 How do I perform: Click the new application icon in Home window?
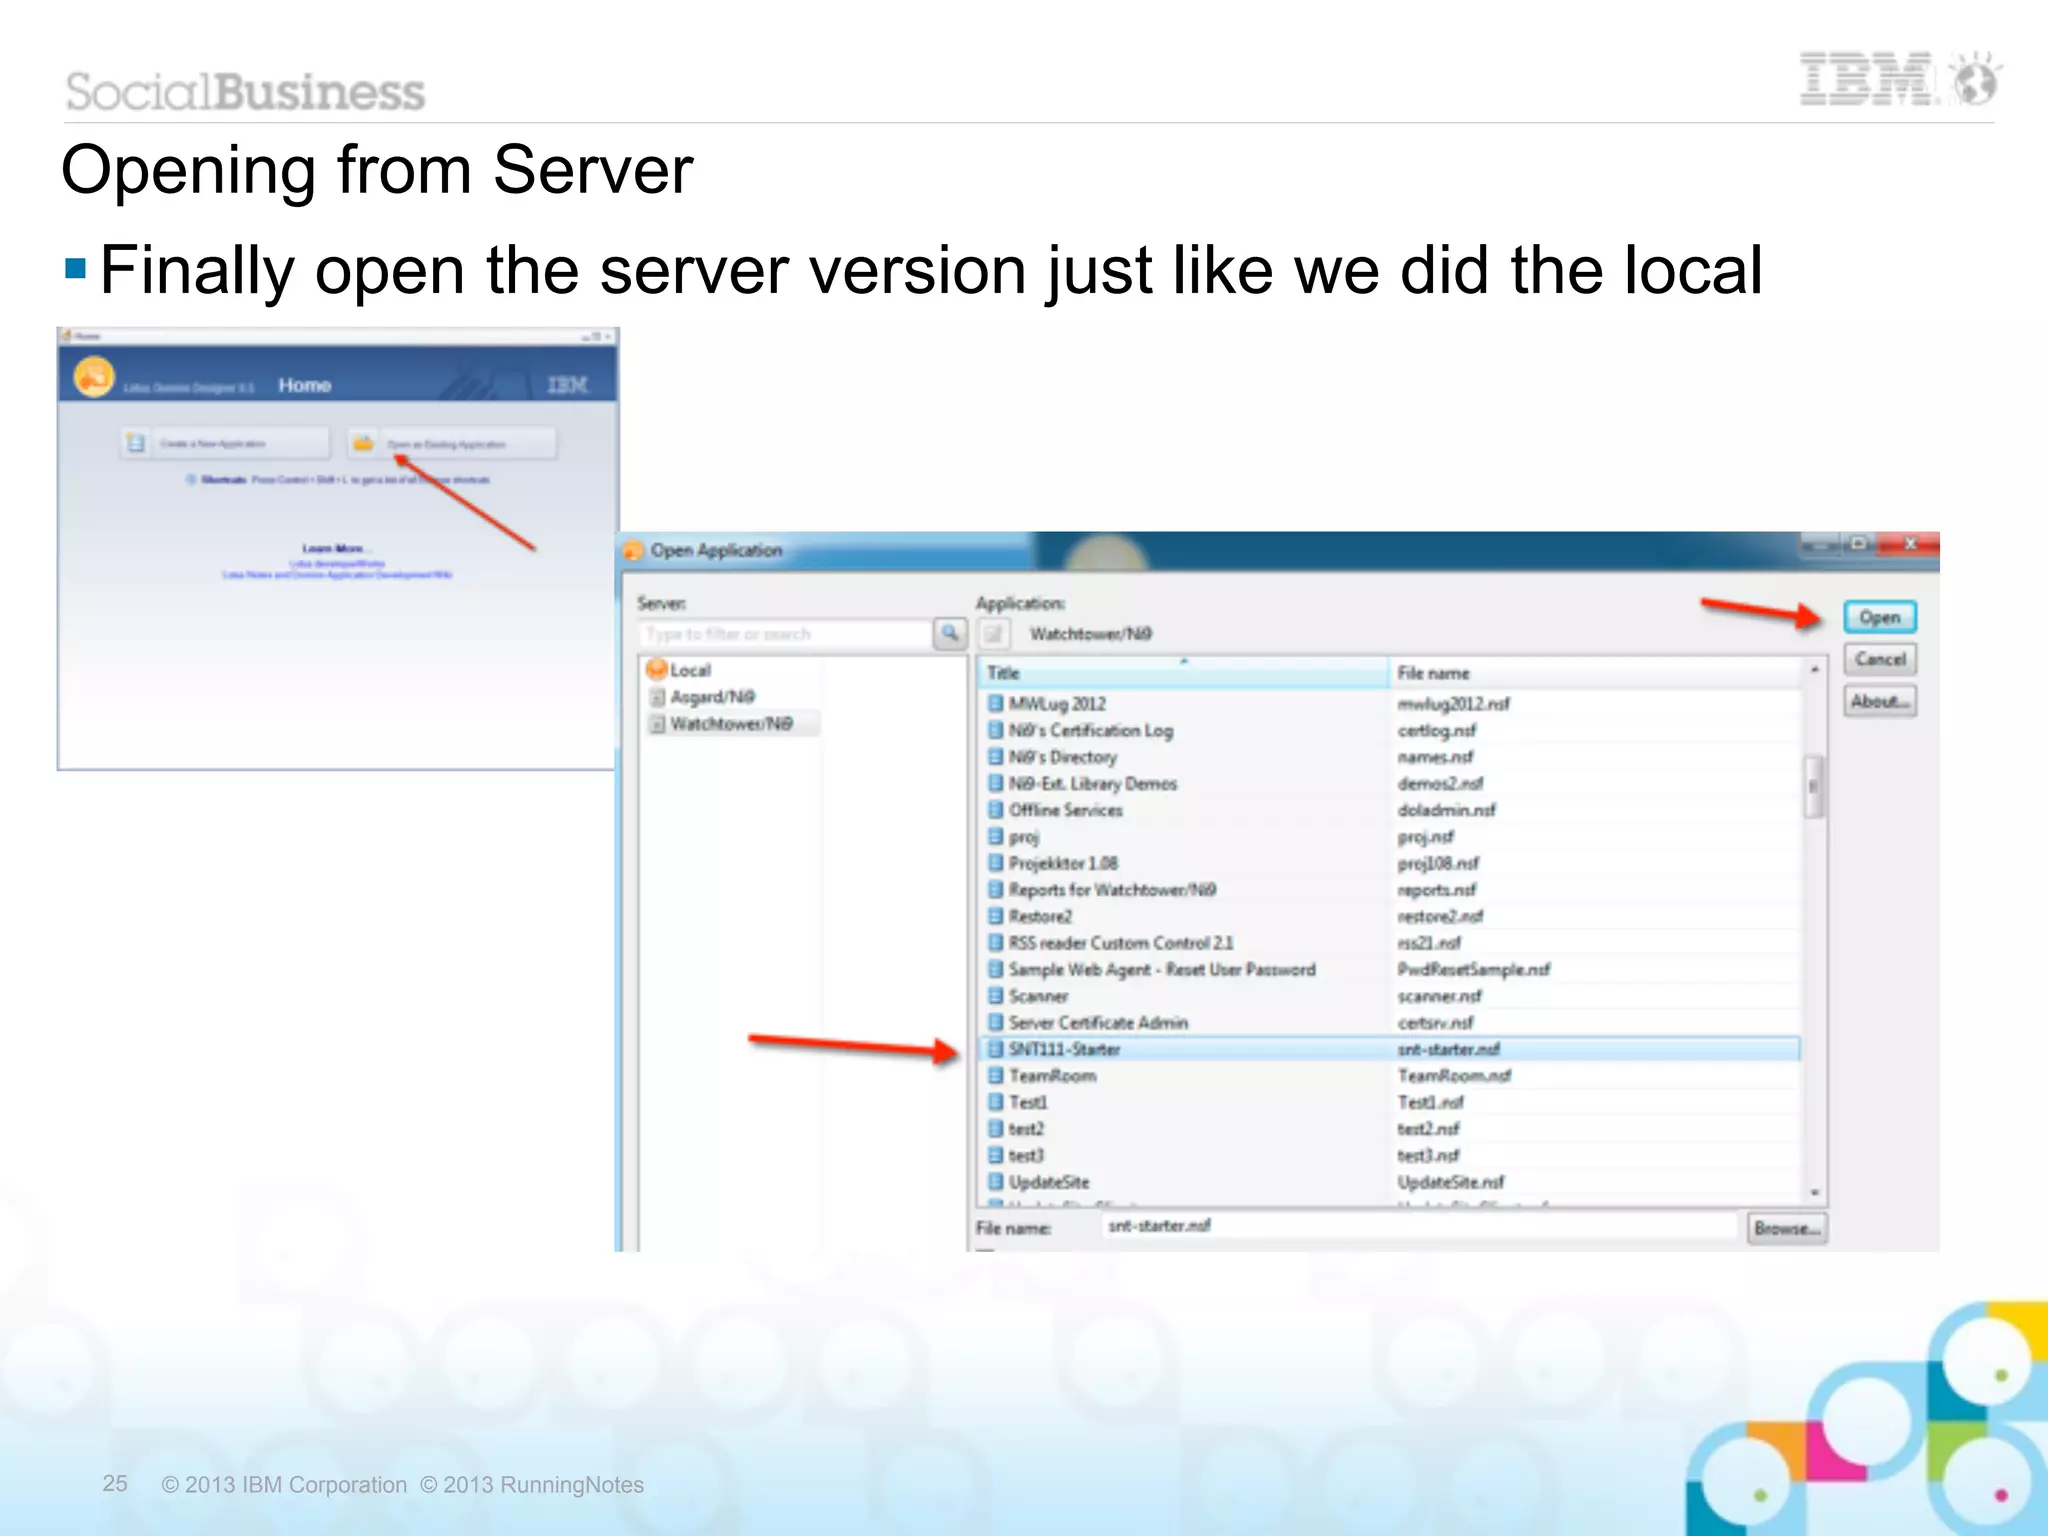pos(136,442)
